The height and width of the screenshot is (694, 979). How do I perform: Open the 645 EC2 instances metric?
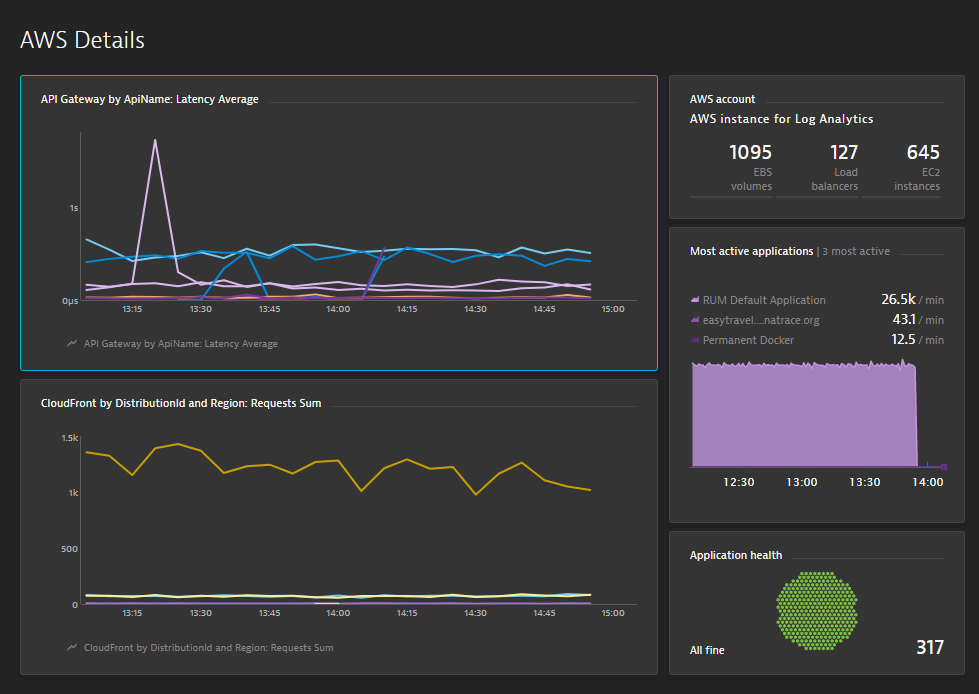(901, 169)
